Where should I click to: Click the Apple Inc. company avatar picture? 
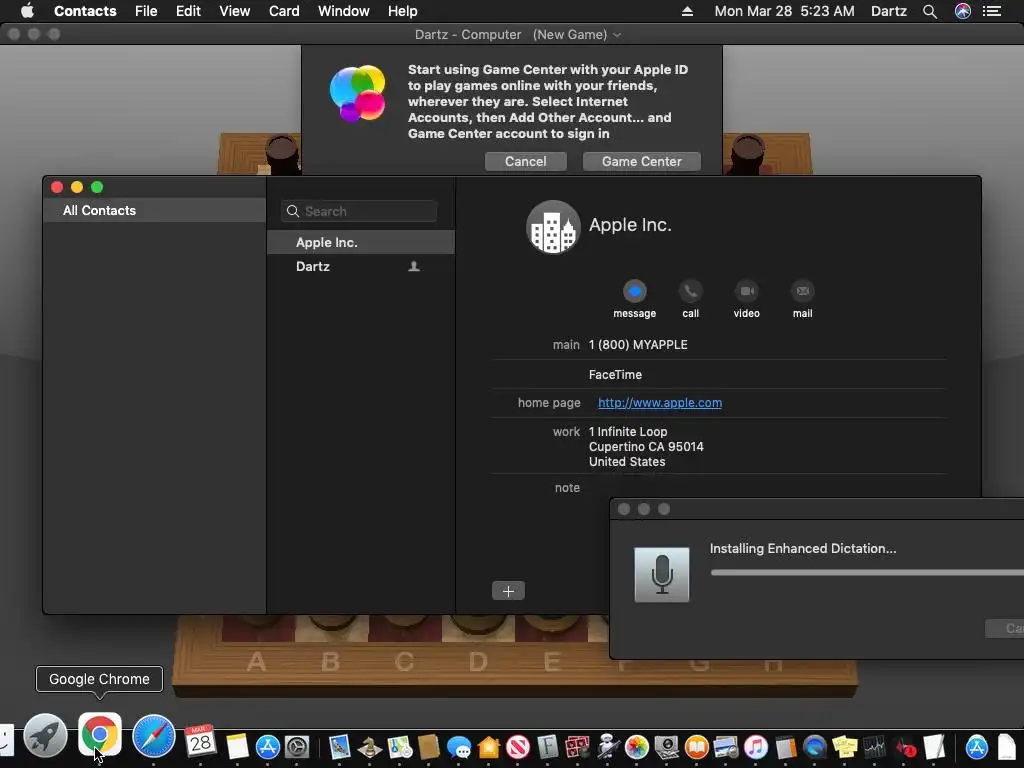pyautogui.click(x=553, y=227)
